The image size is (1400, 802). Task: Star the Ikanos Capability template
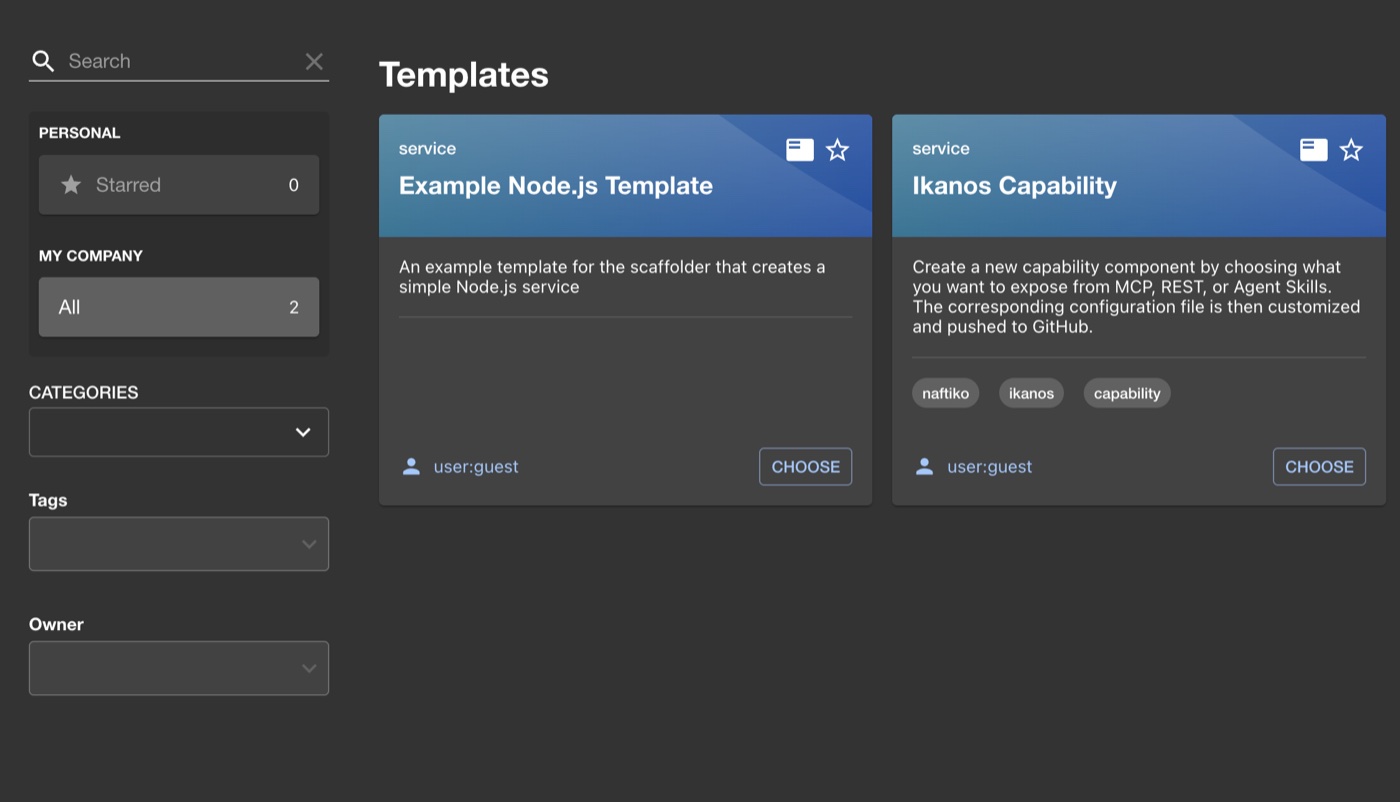(1351, 150)
